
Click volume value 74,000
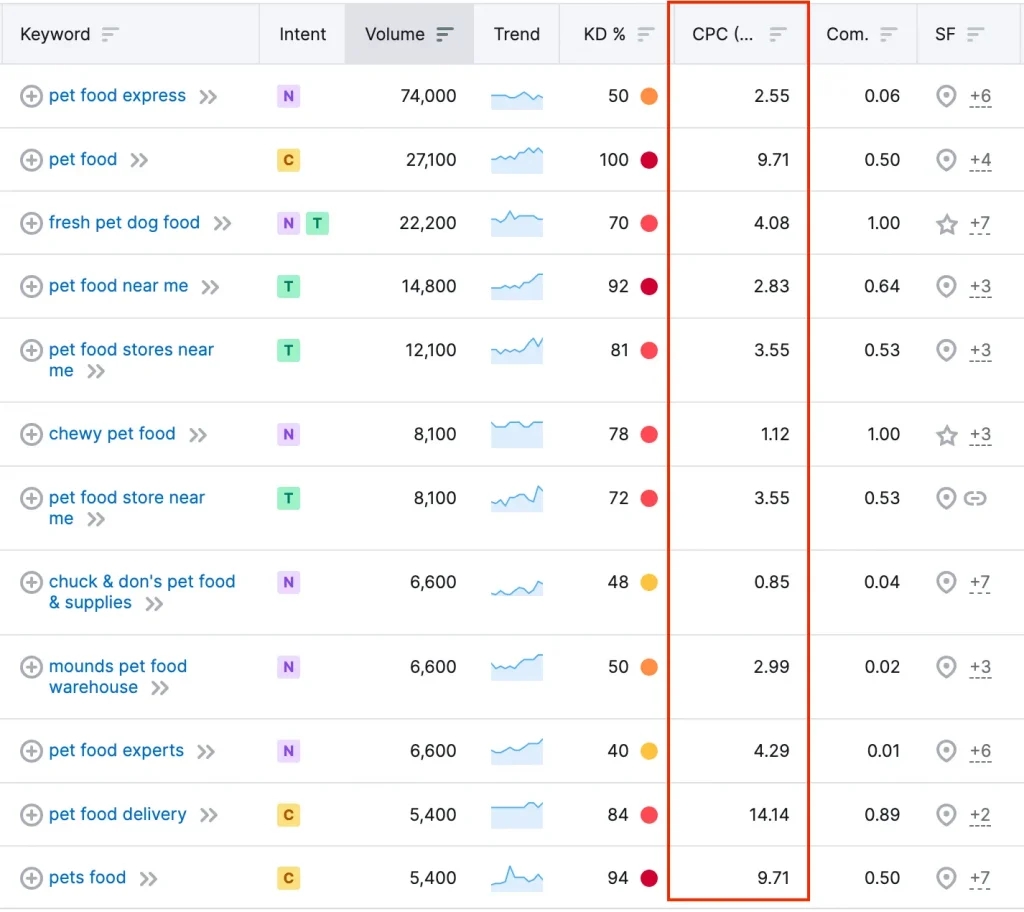[428, 96]
